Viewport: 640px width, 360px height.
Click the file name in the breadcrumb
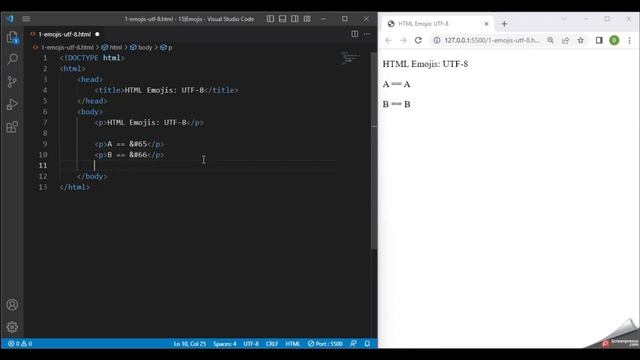[67, 47]
